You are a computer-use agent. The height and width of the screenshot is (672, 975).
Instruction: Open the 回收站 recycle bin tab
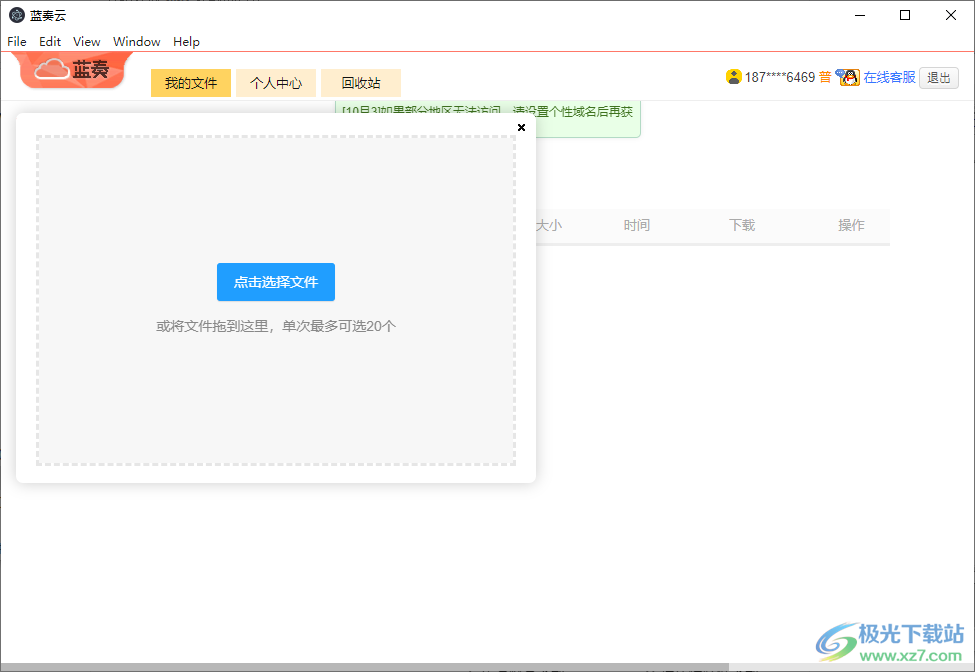361,83
